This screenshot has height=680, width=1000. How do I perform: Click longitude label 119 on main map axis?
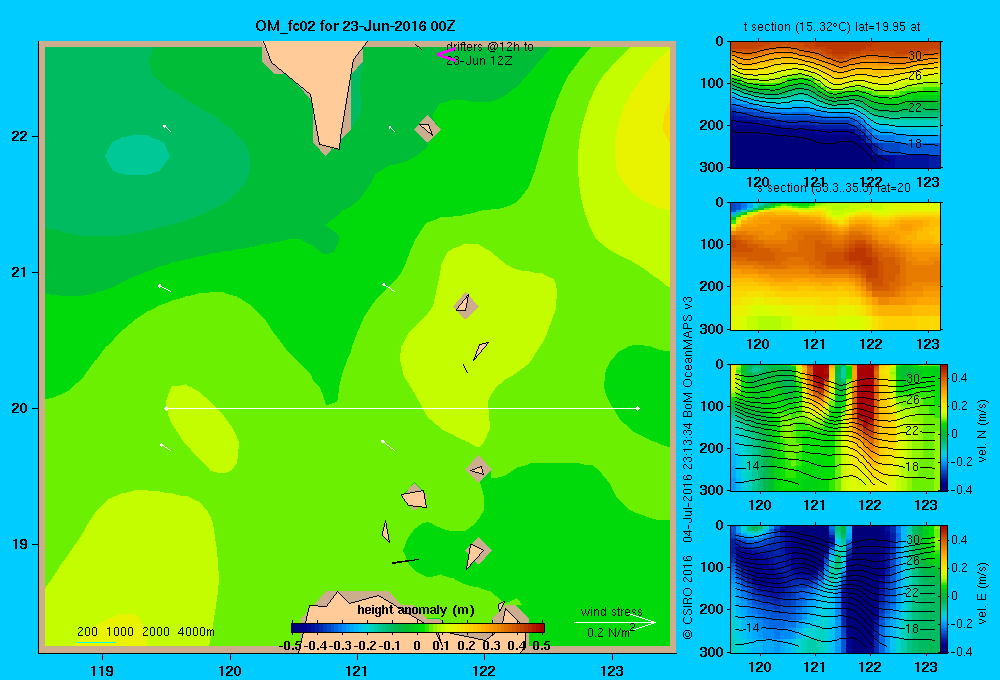click(x=102, y=670)
